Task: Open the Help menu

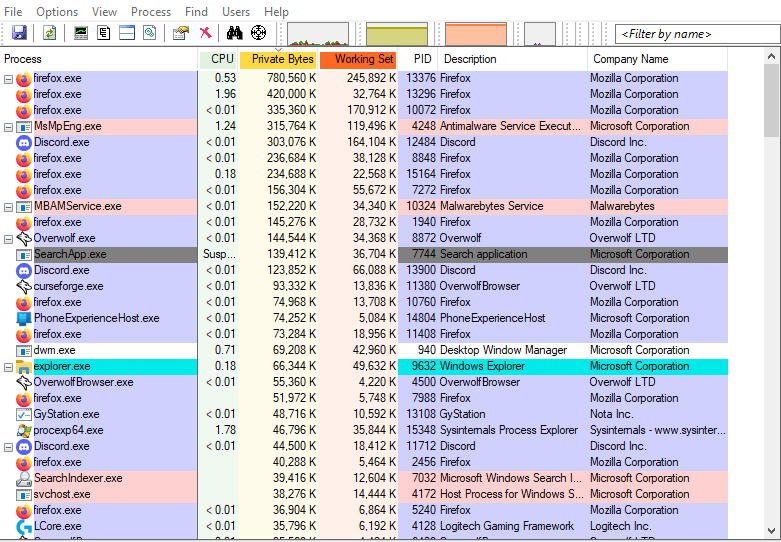Action: pos(276,11)
